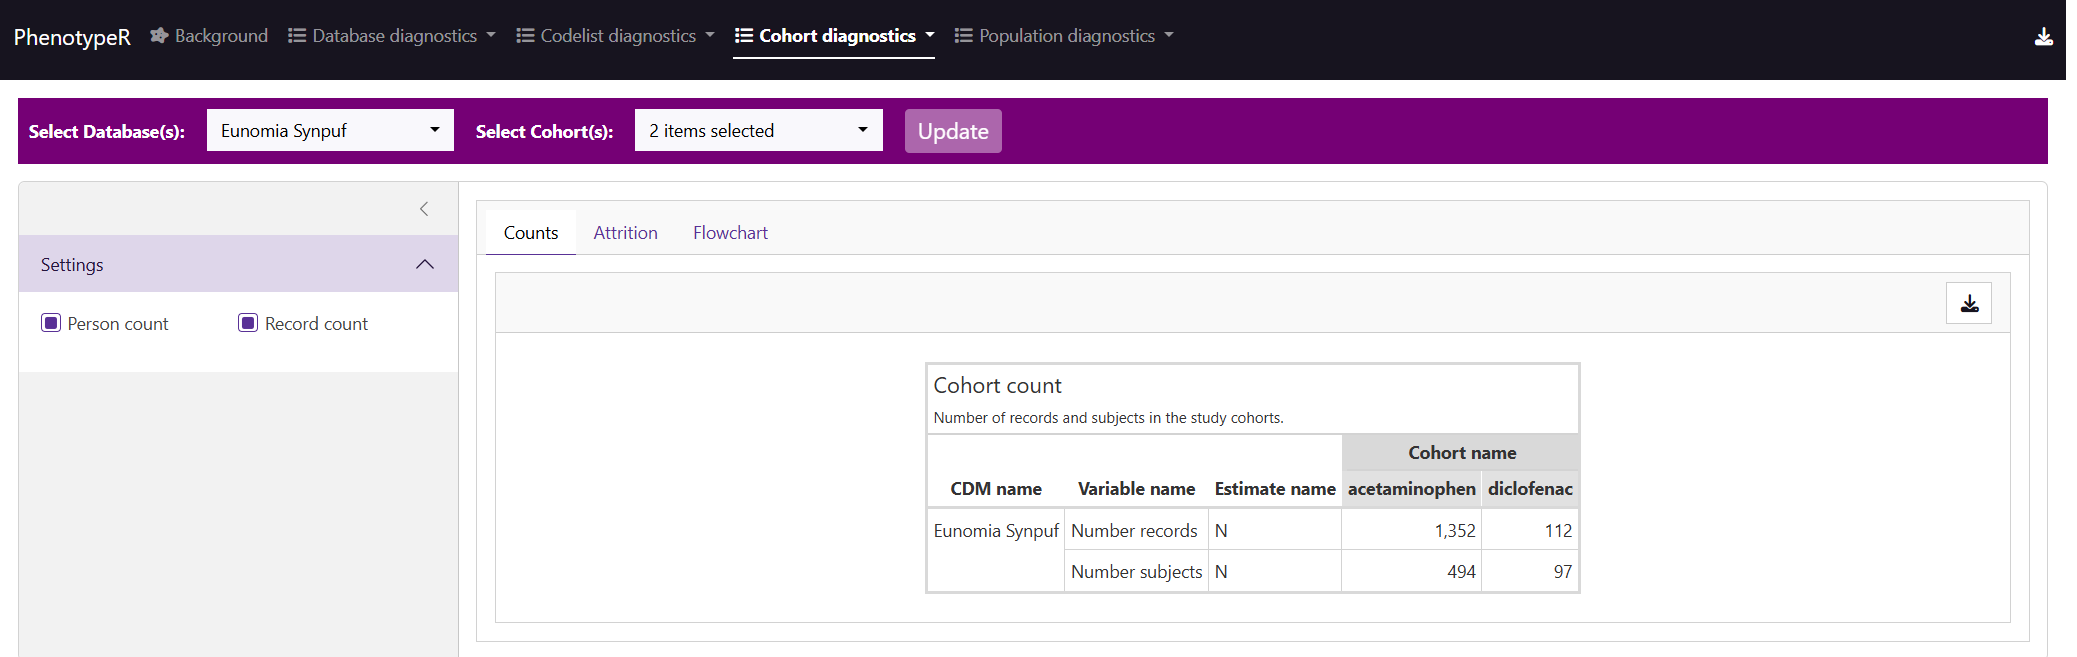Switch to the Flowchart tab
This screenshot has width=2077, height=657.
(x=730, y=233)
